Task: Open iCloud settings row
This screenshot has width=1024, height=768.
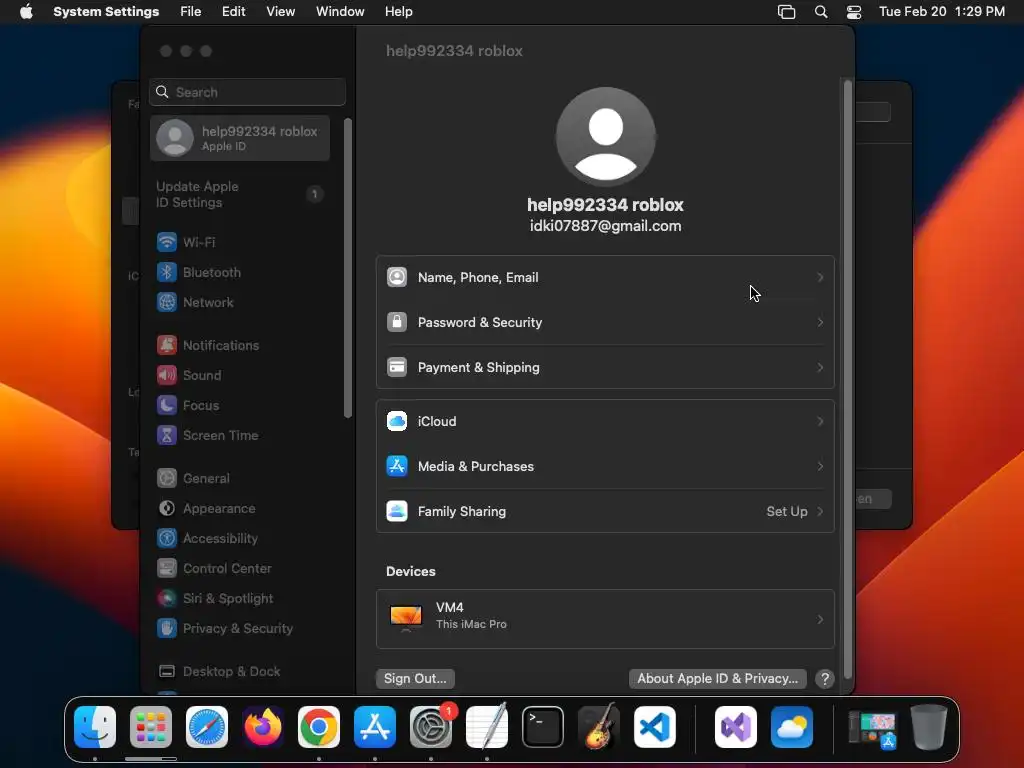Action: 605,422
